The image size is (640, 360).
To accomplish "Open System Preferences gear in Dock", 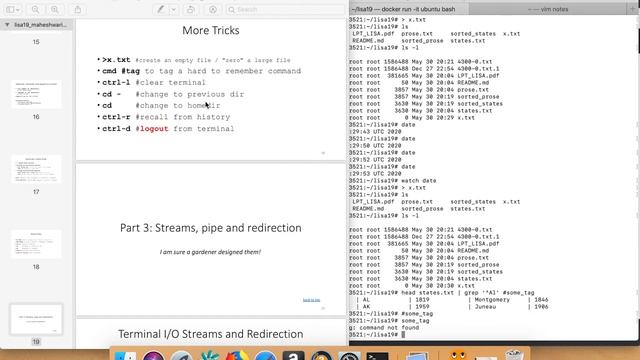I will point(349,356).
